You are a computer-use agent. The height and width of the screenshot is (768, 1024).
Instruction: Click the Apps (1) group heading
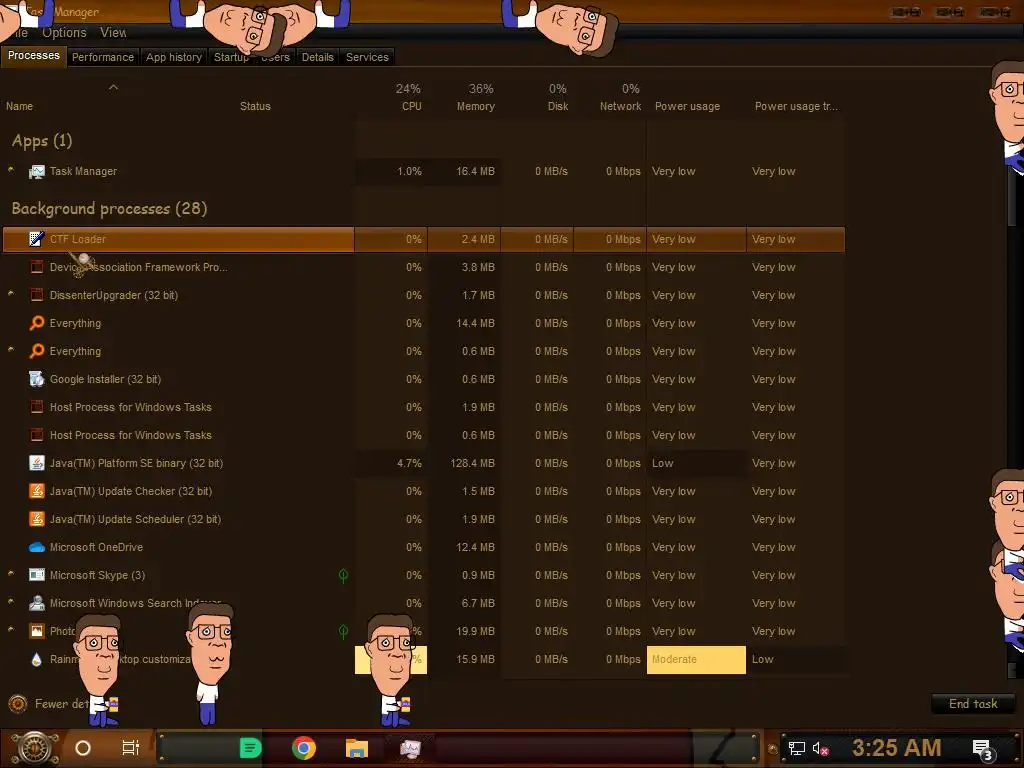click(x=42, y=140)
